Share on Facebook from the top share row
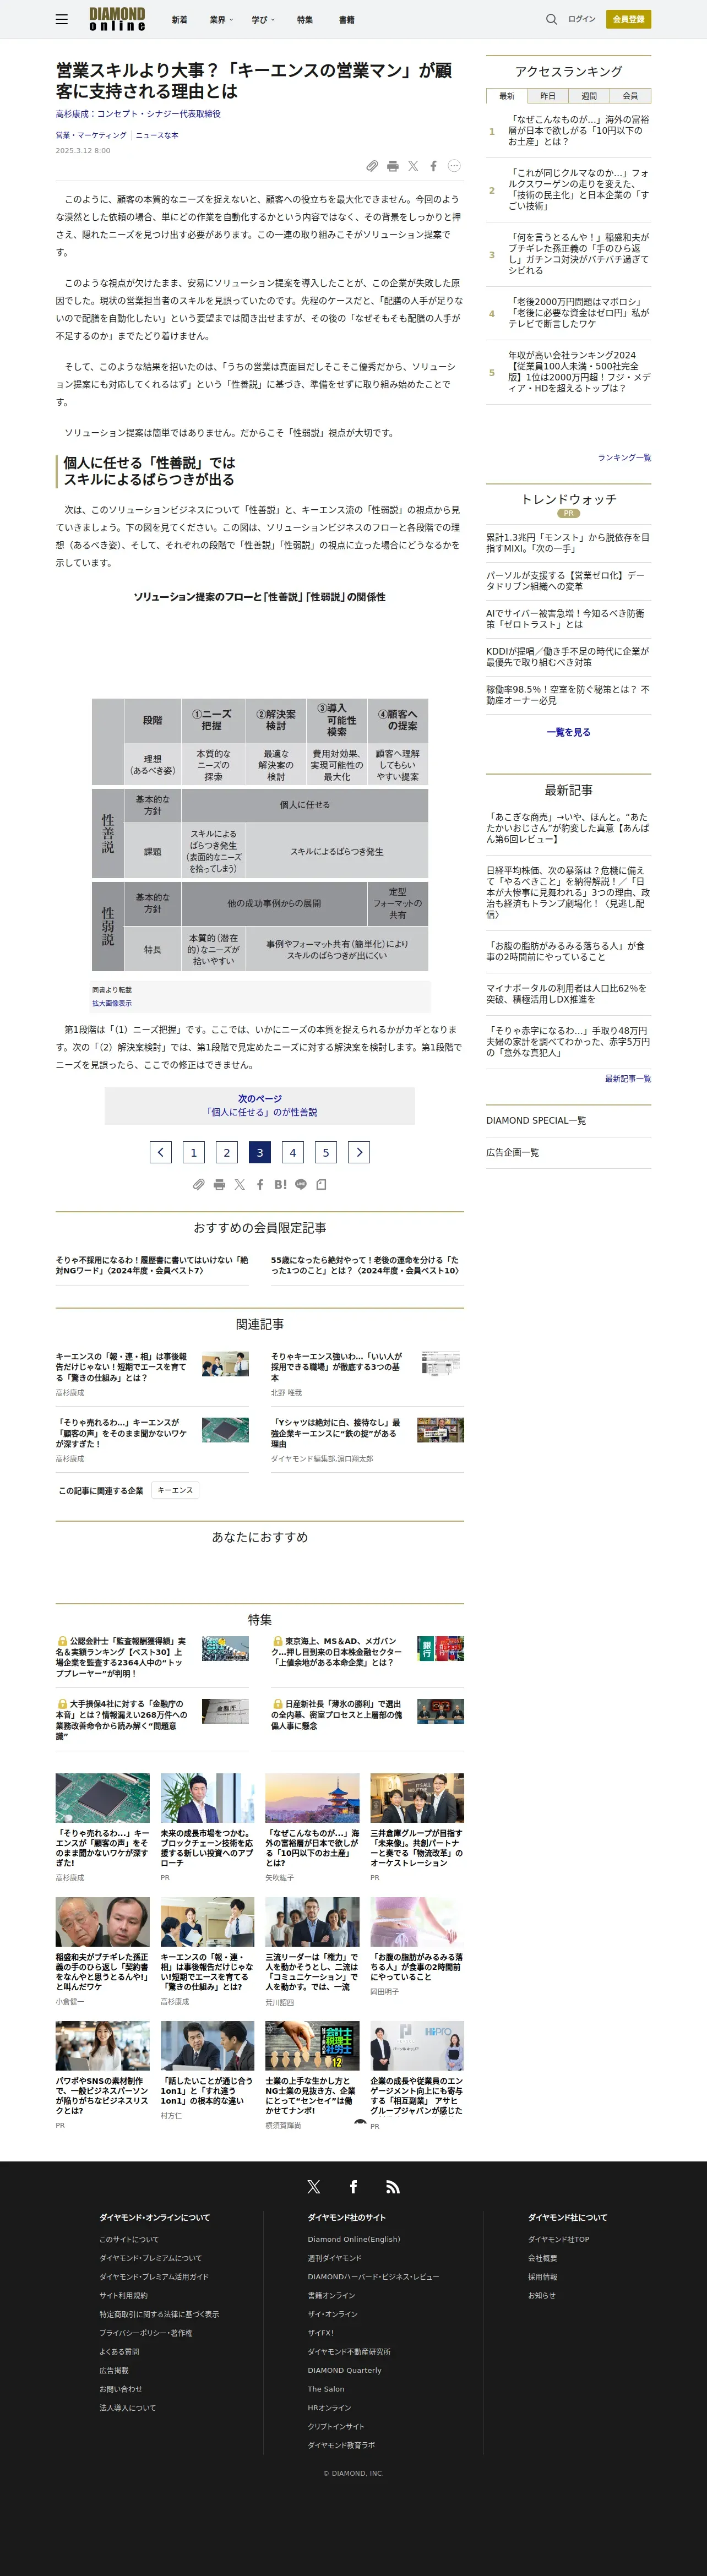Image resolution: width=707 pixels, height=2576 pixels. 433,166
